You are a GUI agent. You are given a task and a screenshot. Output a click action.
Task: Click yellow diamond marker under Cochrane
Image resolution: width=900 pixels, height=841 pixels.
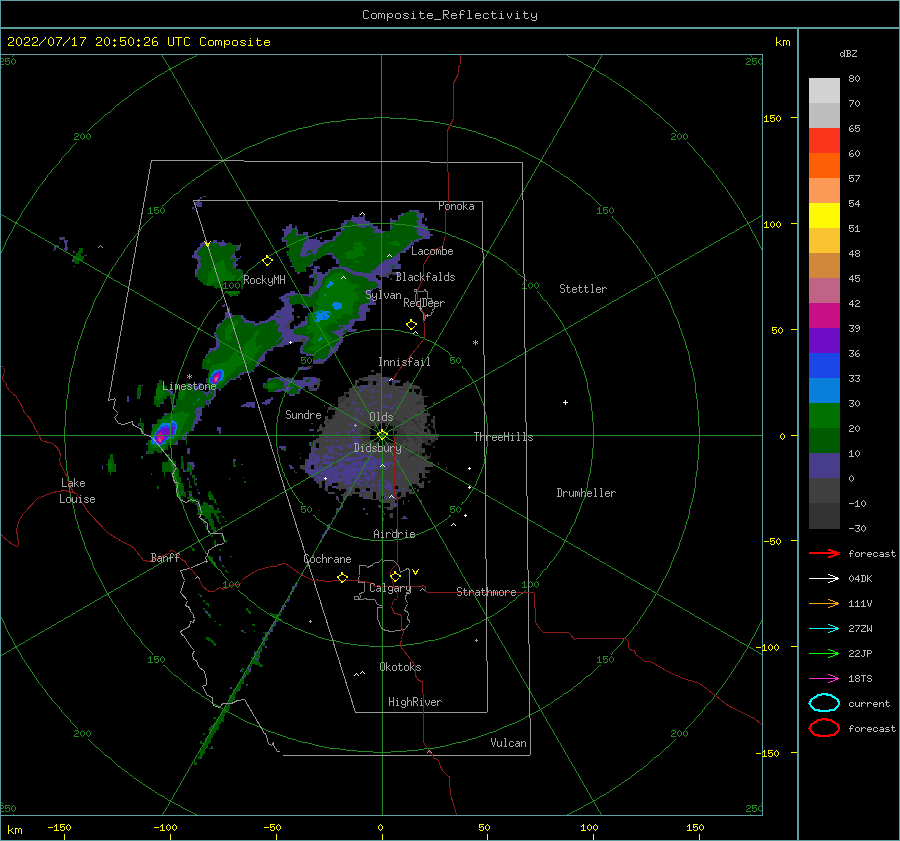coord(343,577)
